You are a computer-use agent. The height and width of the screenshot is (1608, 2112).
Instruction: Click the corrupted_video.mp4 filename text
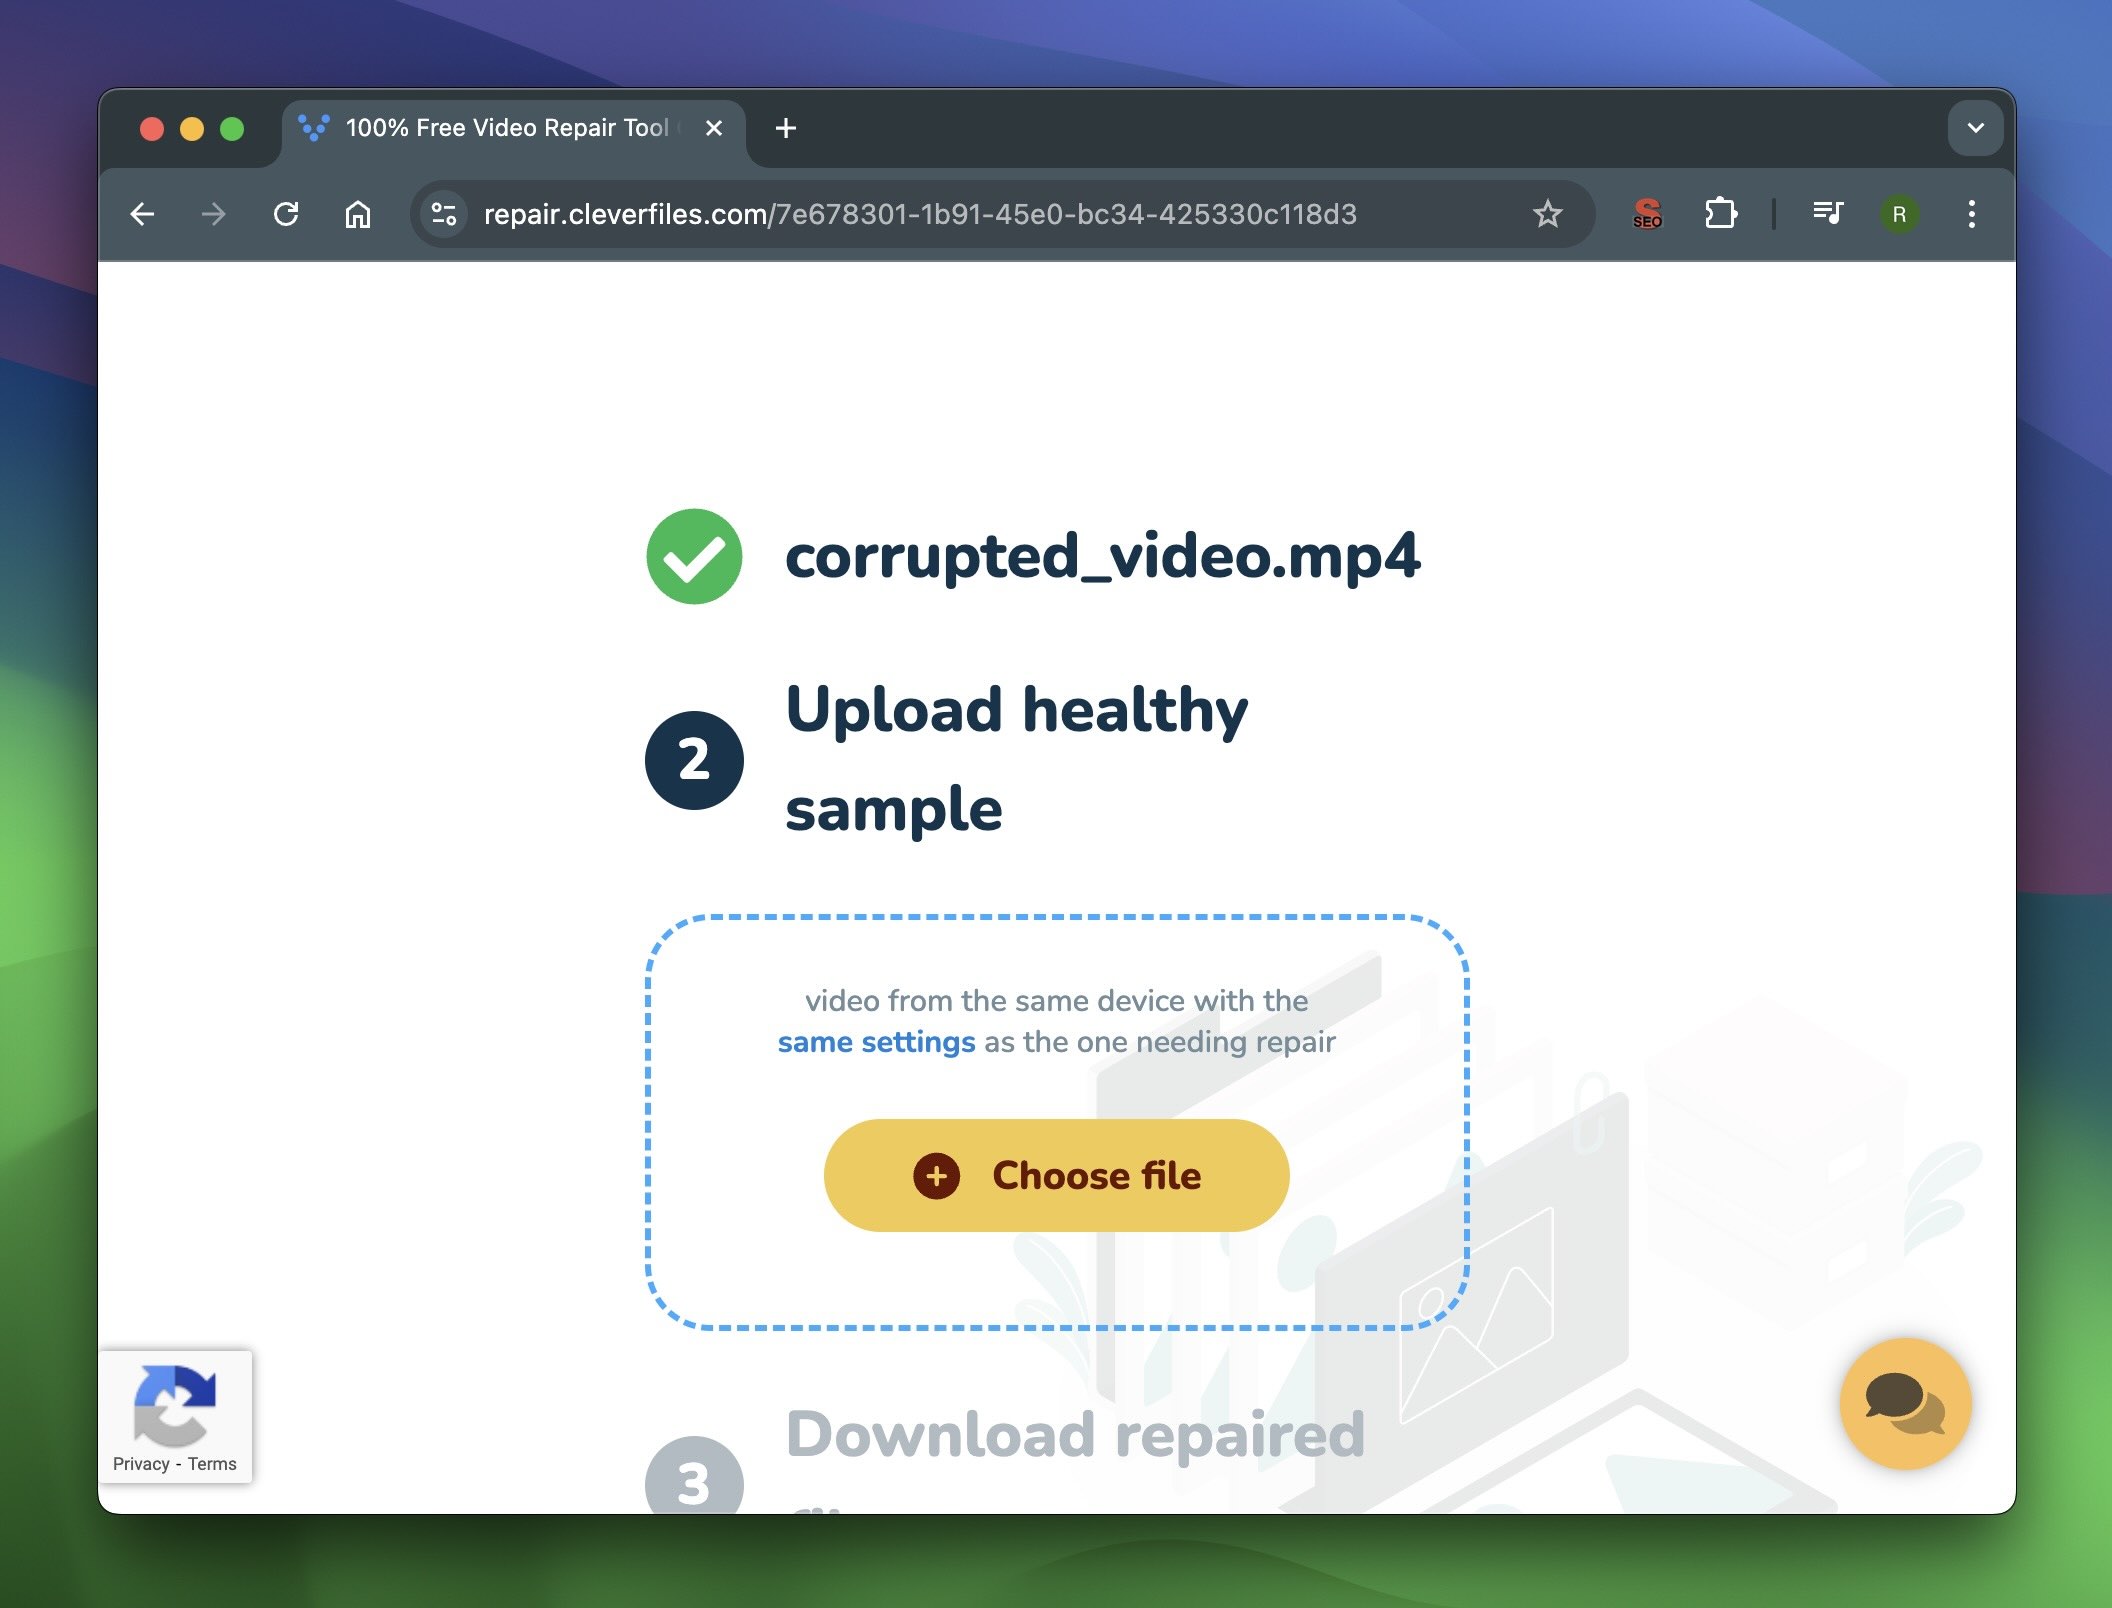click(1106, 554)
